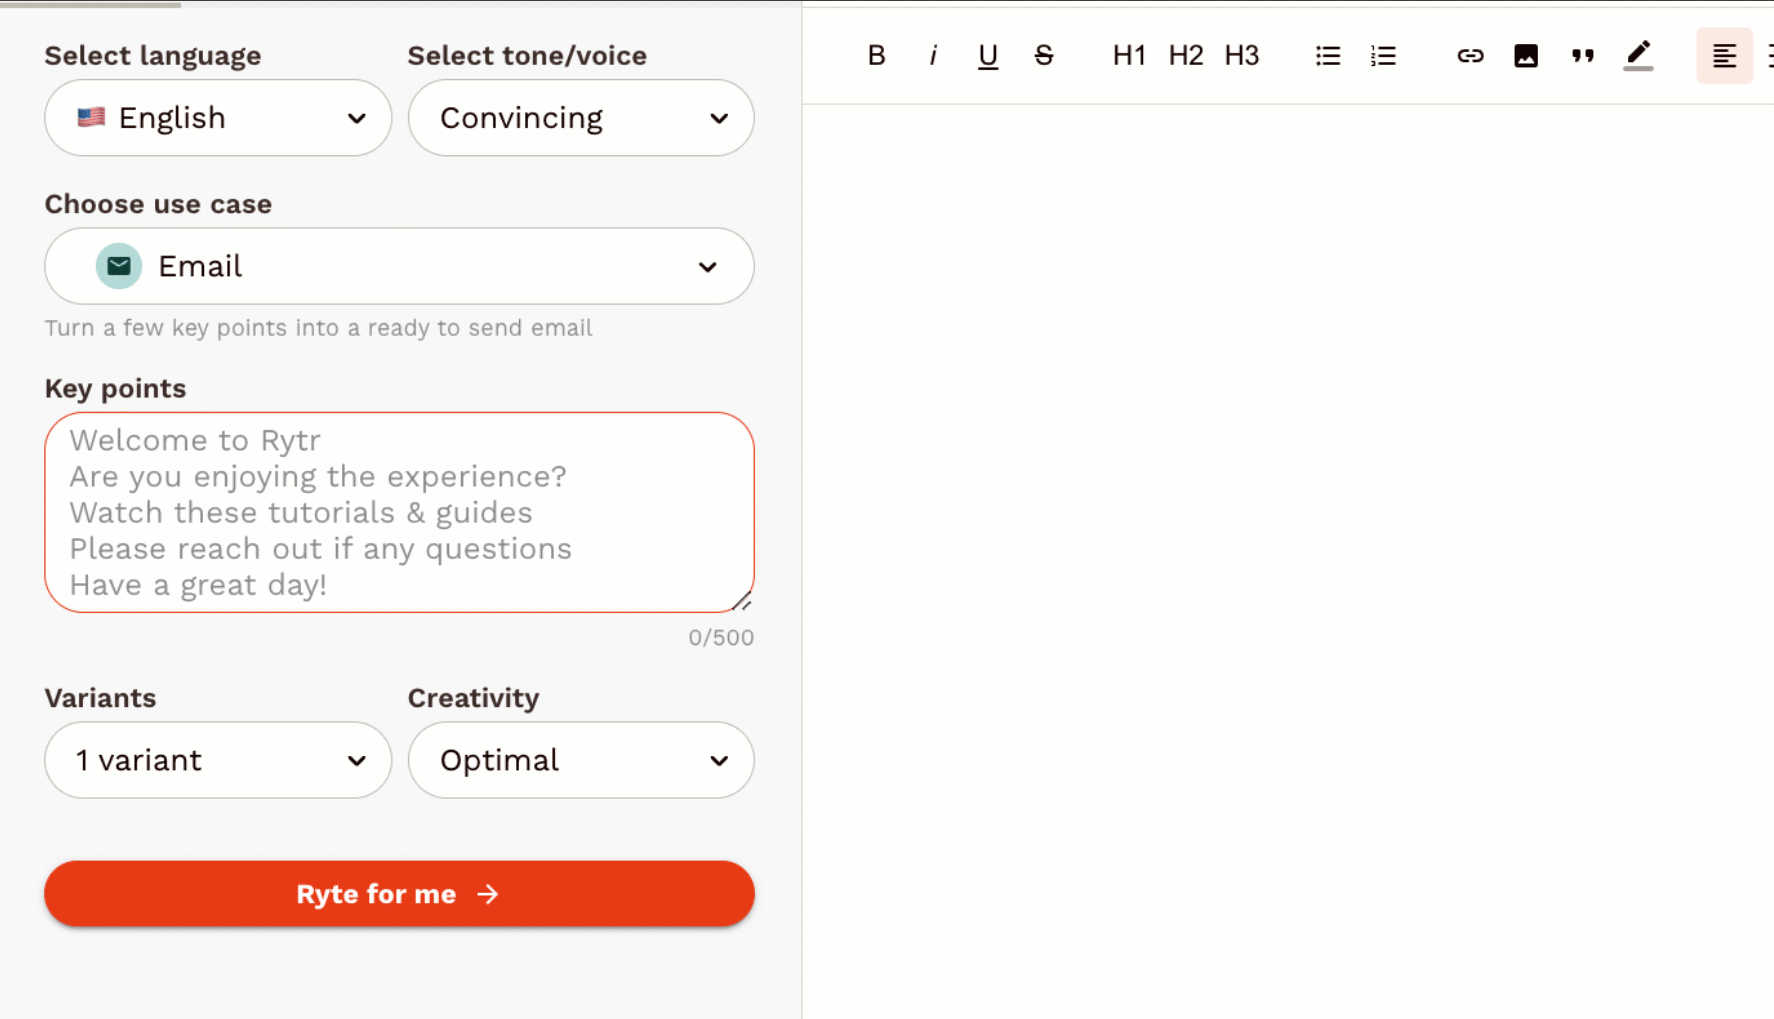
Task: Apply strikethrough formatting
Action: click(x=1043, y=56)
